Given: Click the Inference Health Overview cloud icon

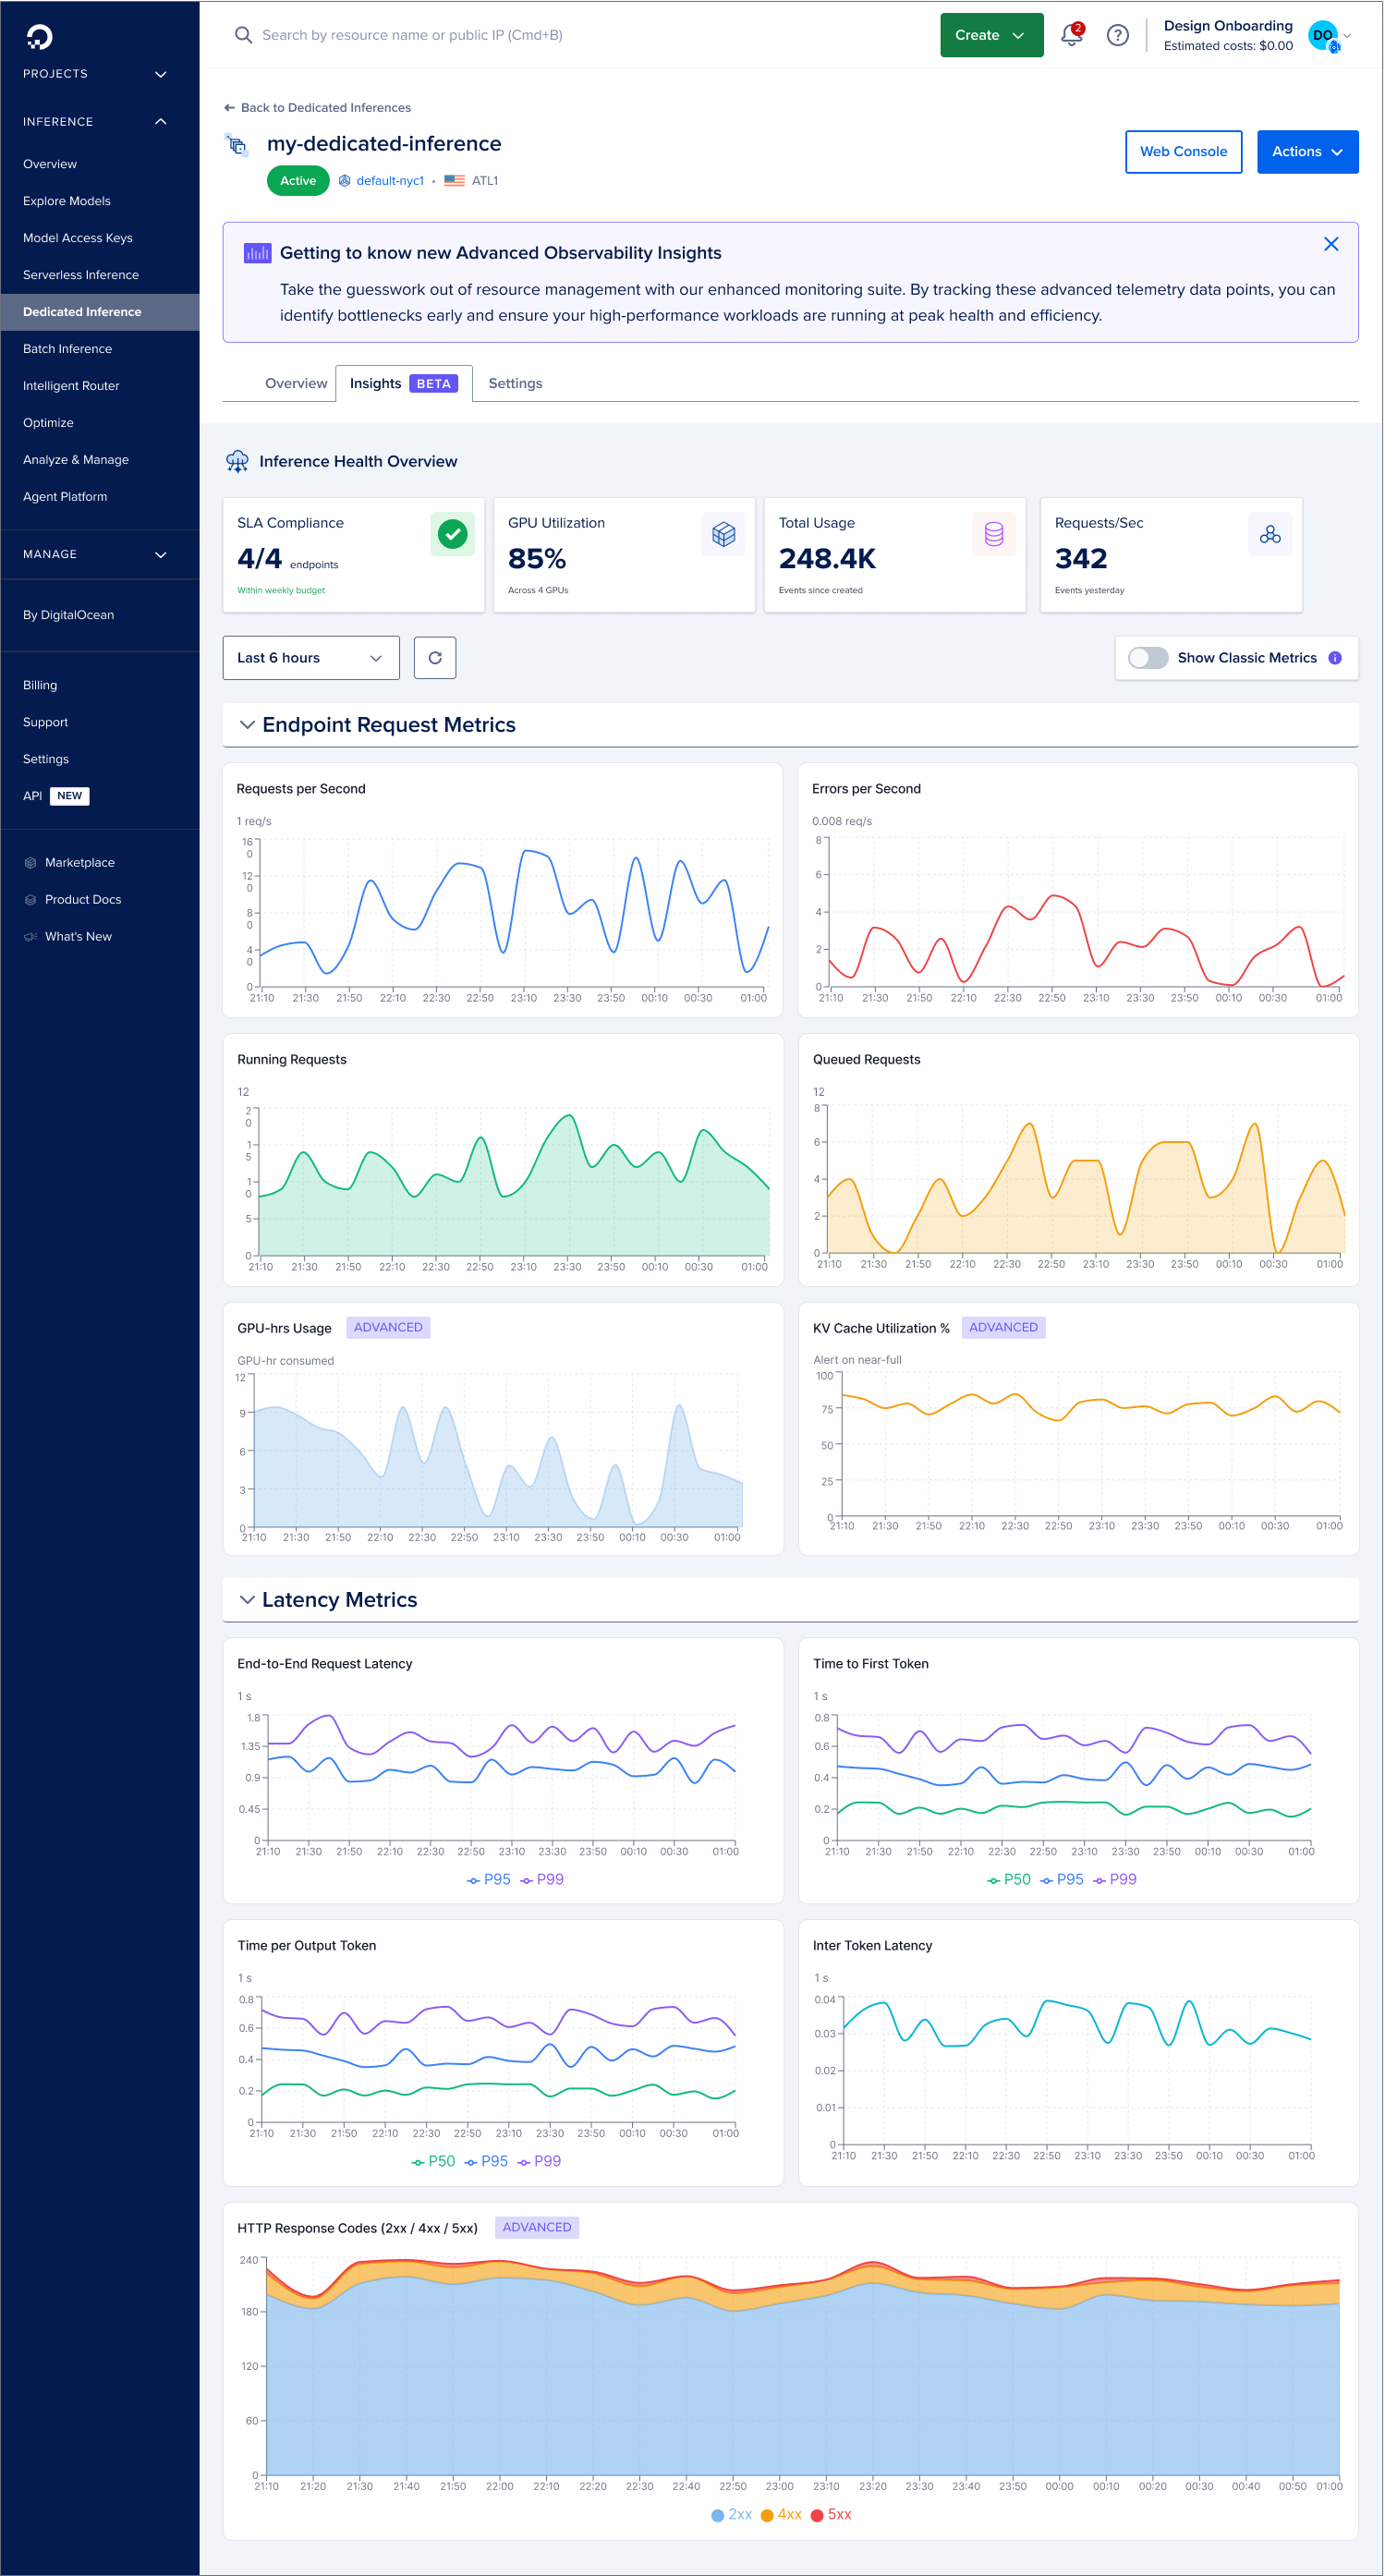Looking at the screenshot, I should click(237, 461).
